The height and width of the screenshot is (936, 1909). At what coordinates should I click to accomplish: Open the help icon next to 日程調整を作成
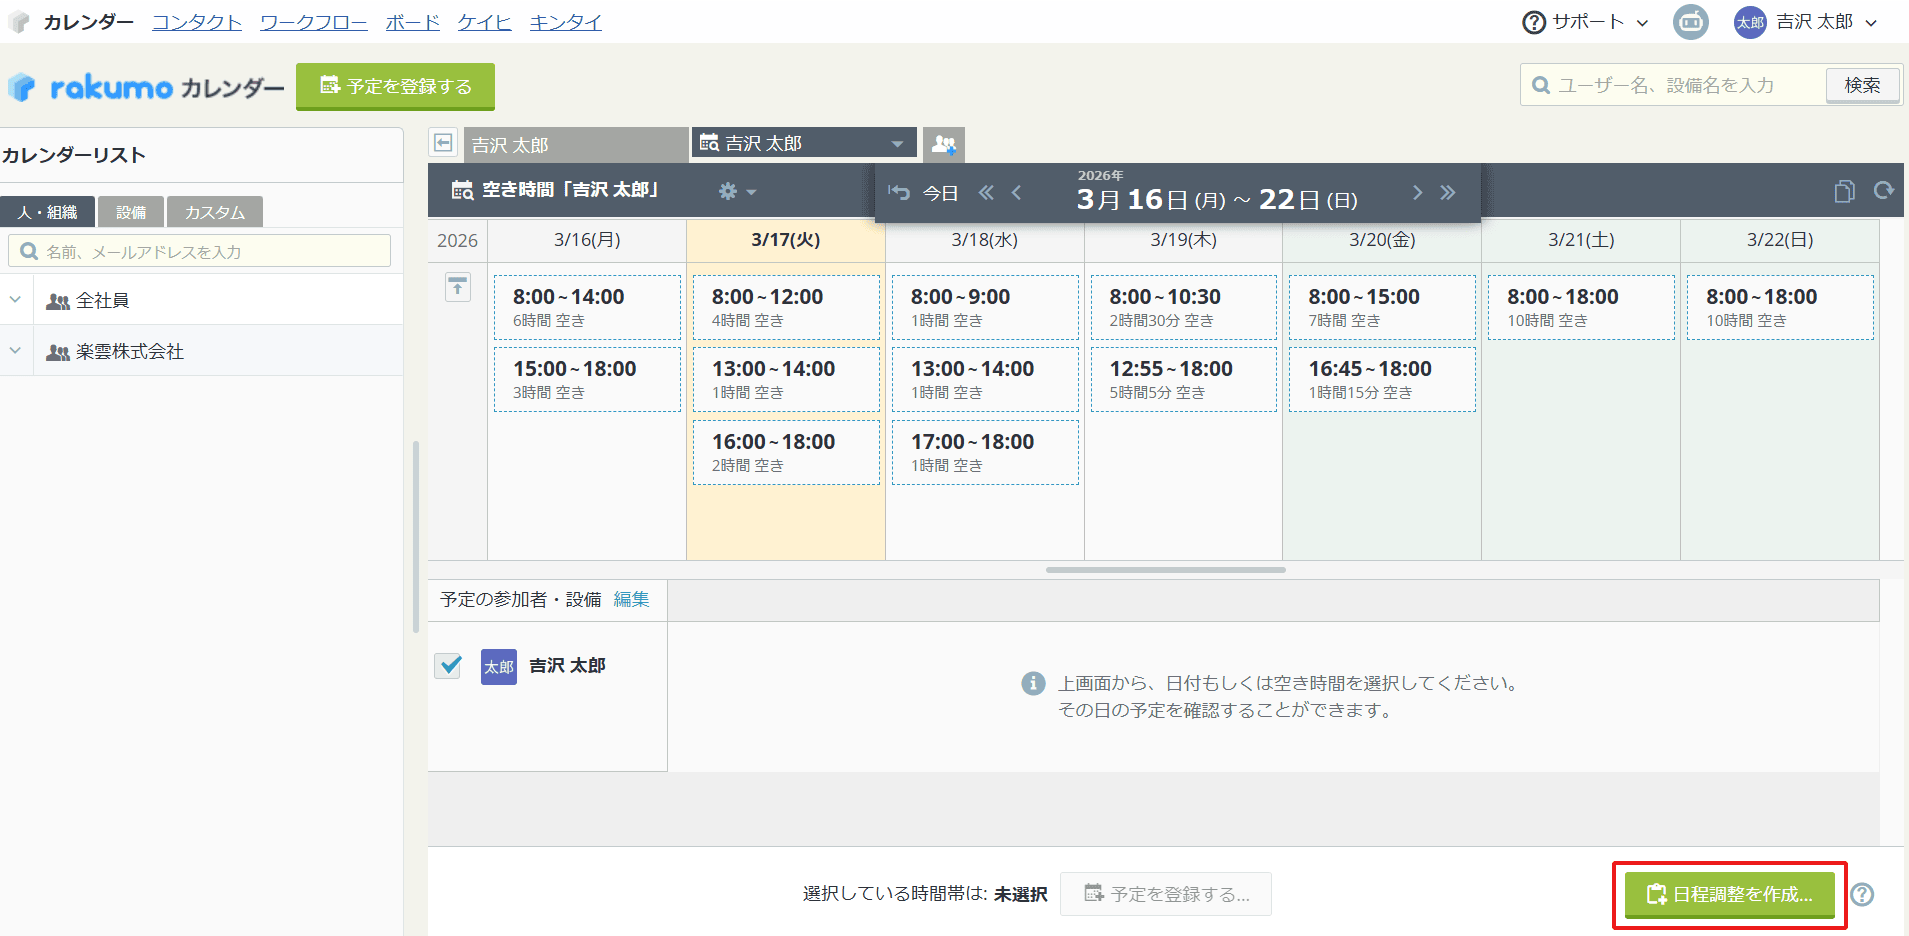pos(1862,894)
